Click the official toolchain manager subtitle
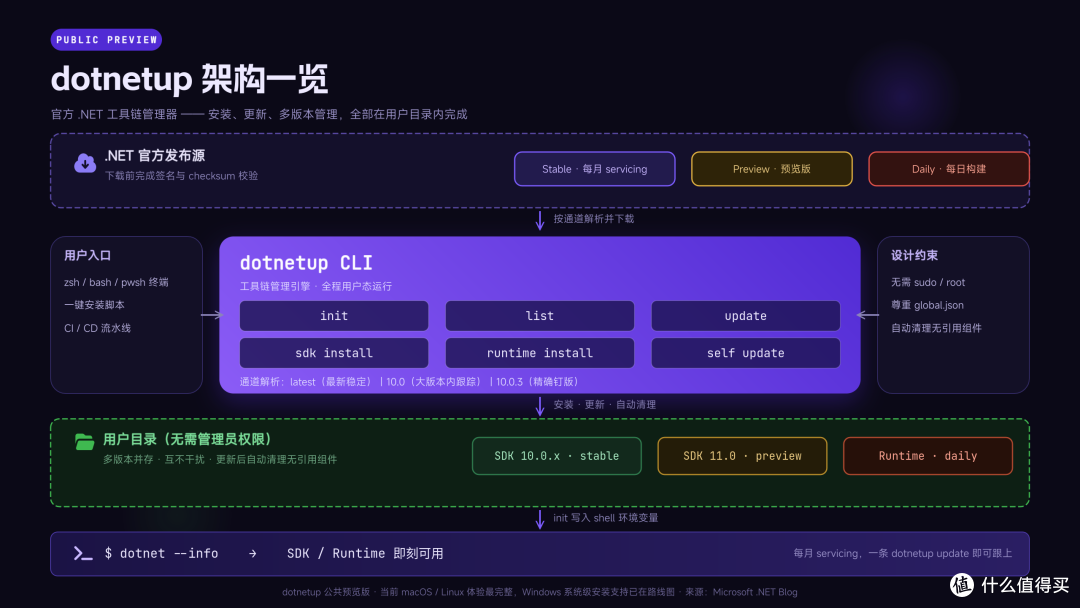This screenshot has height=608, width=1080. (259, 114)
